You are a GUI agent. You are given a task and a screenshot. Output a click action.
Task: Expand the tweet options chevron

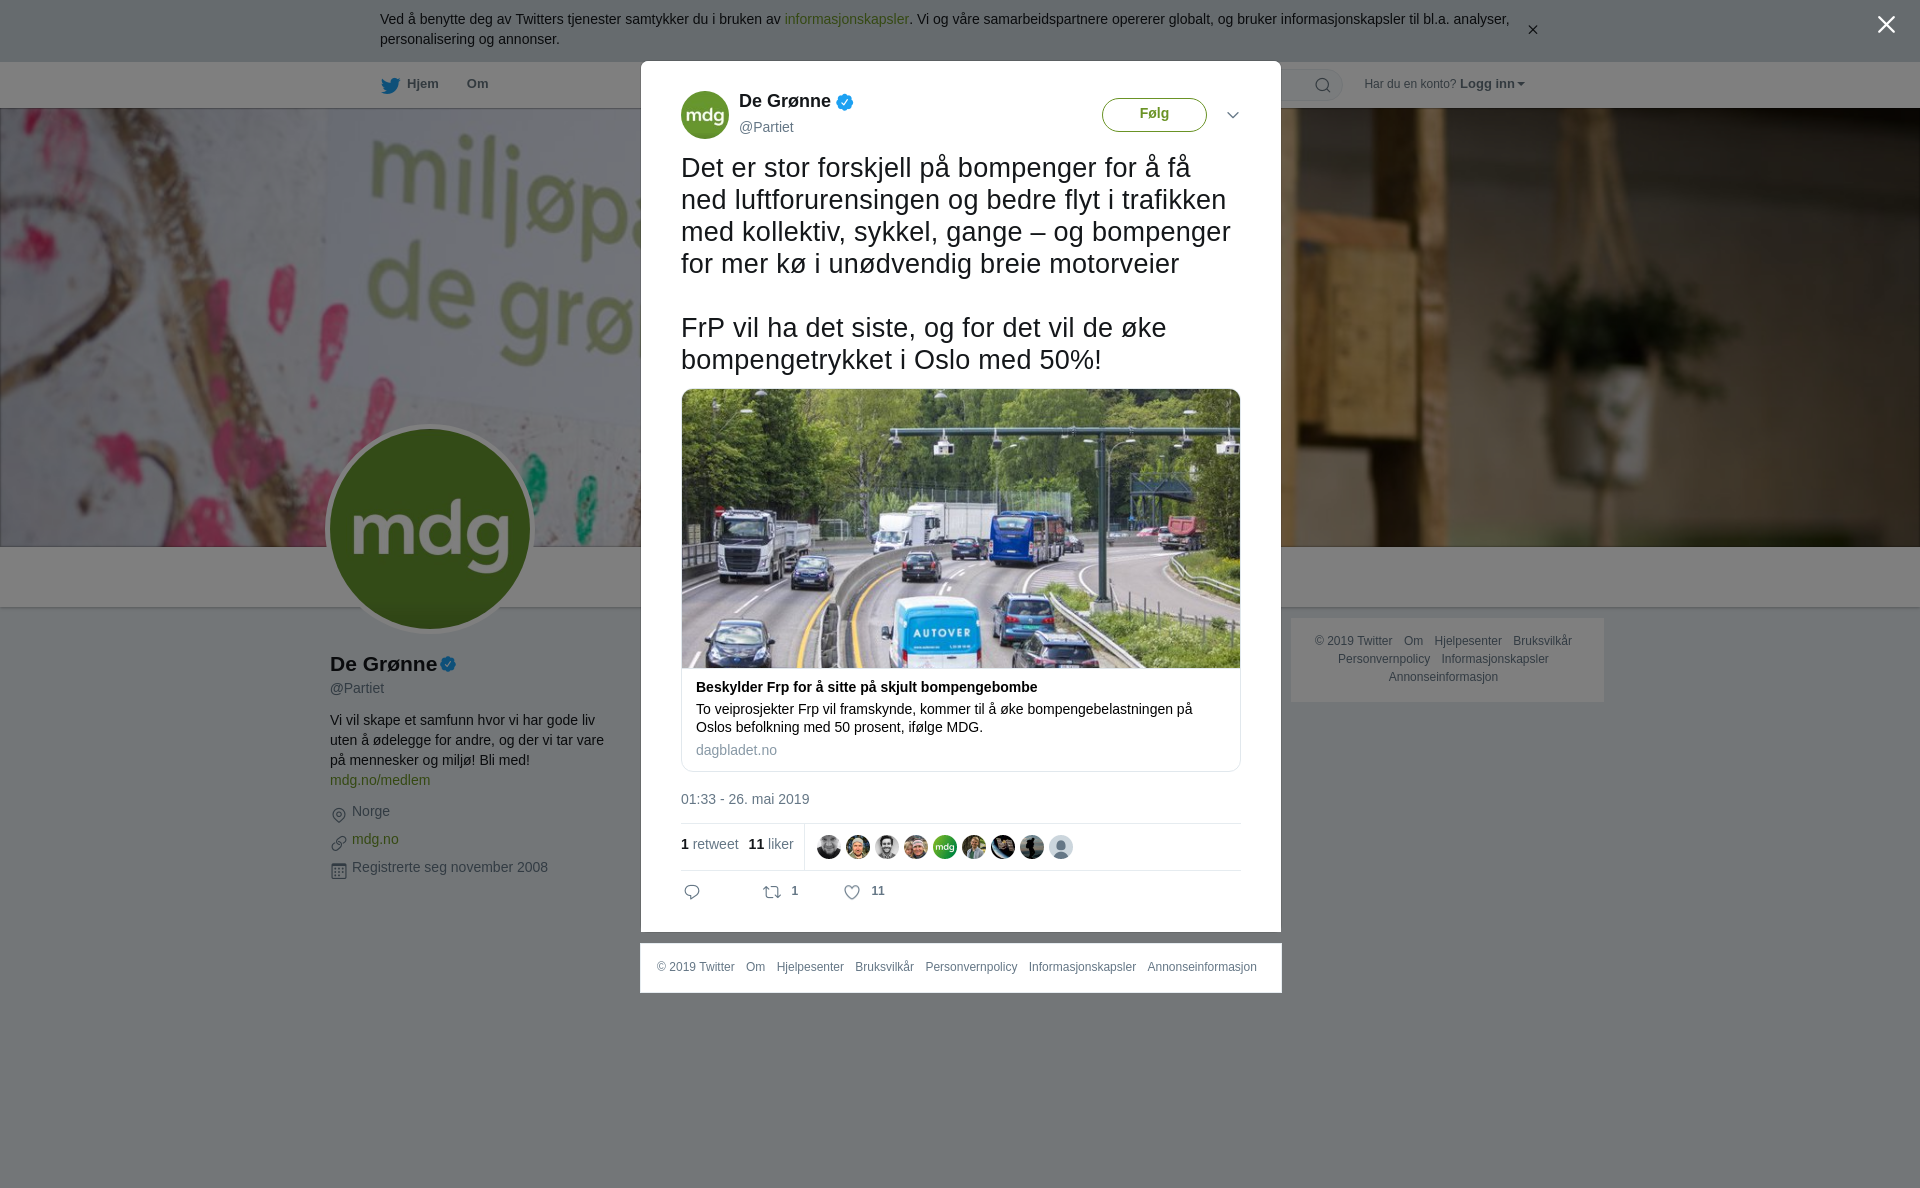pyautogui.click(x=1233, y=115)
